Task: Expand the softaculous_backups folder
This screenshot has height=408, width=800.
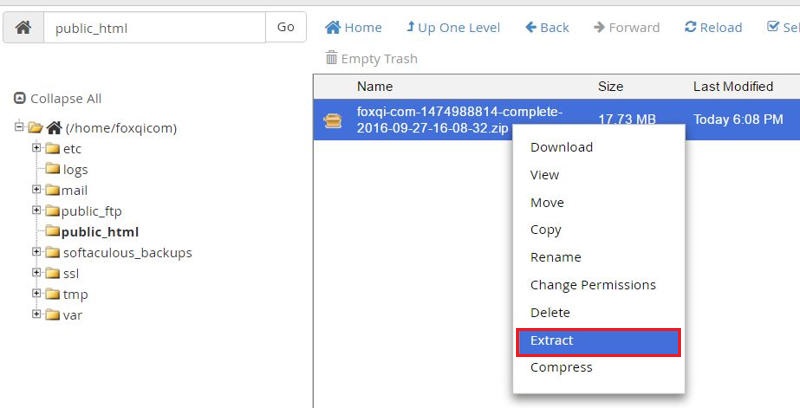Action: (x=36, y=251)
